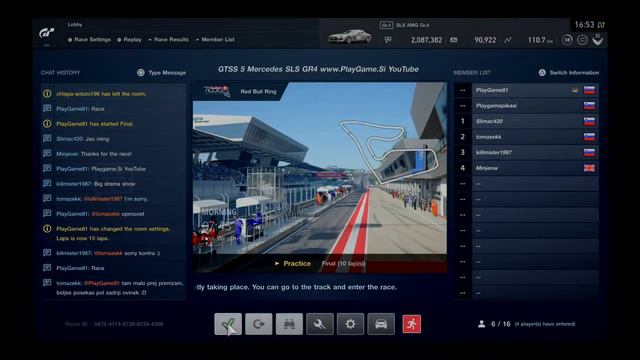Click the scrolling status message below the track image
Screen dimensions: 640x360
point(296,287)
